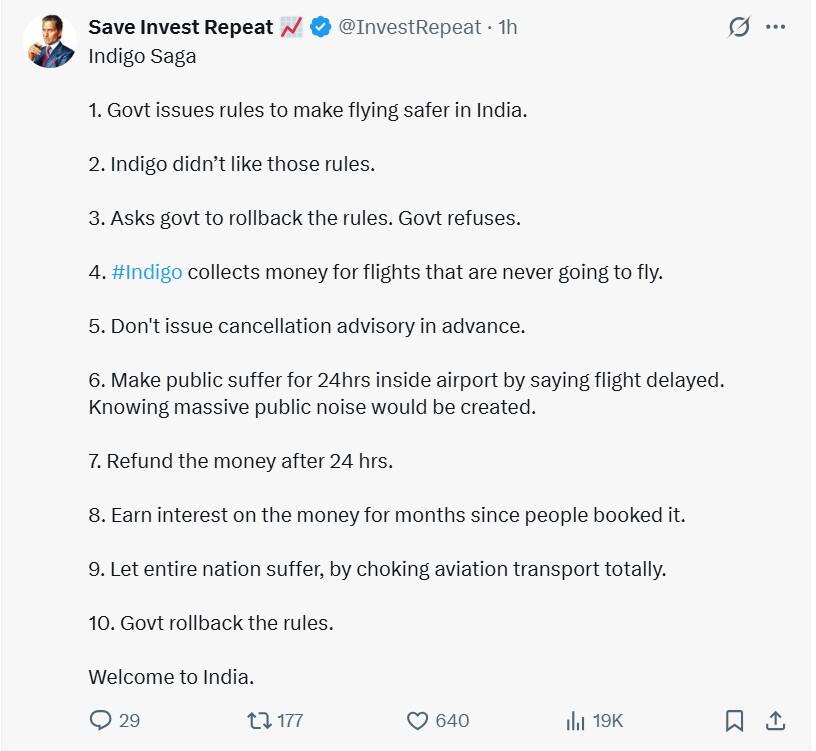The image size is (816, 751).
Task: View the author's profile picture
Action: click(50, 42)
